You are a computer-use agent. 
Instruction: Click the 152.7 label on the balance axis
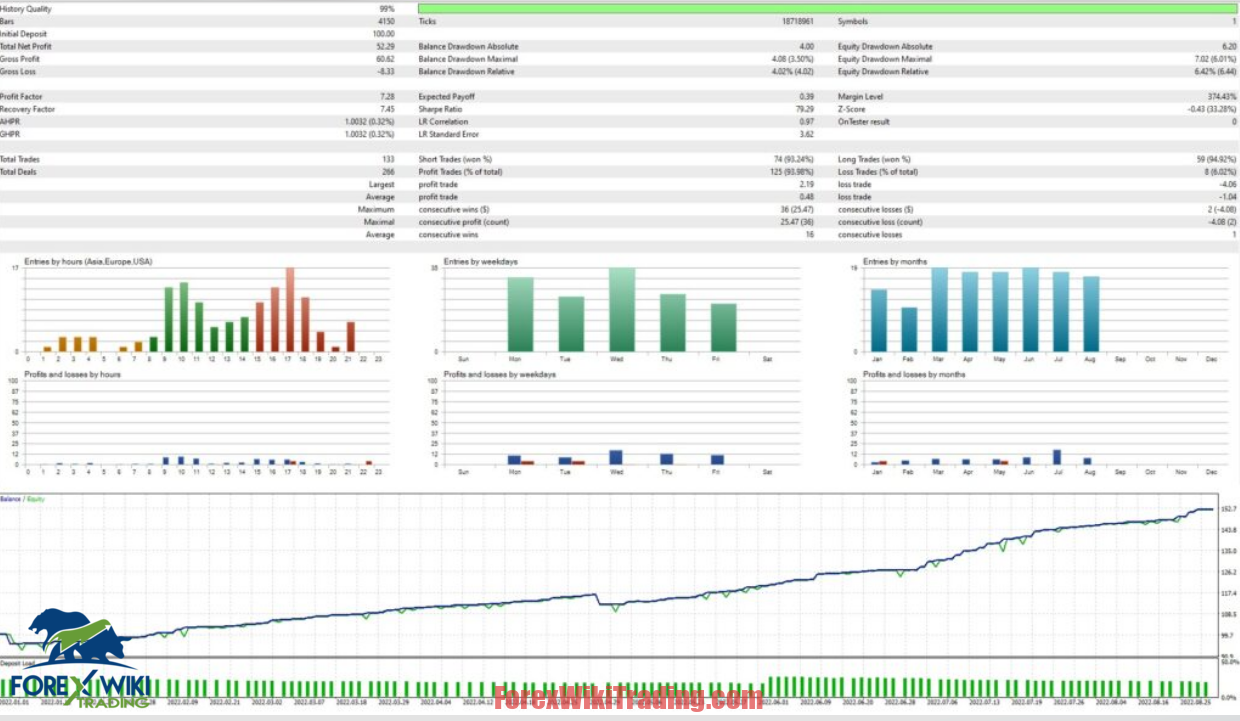pyautogui.click(x=1229, y=509)
